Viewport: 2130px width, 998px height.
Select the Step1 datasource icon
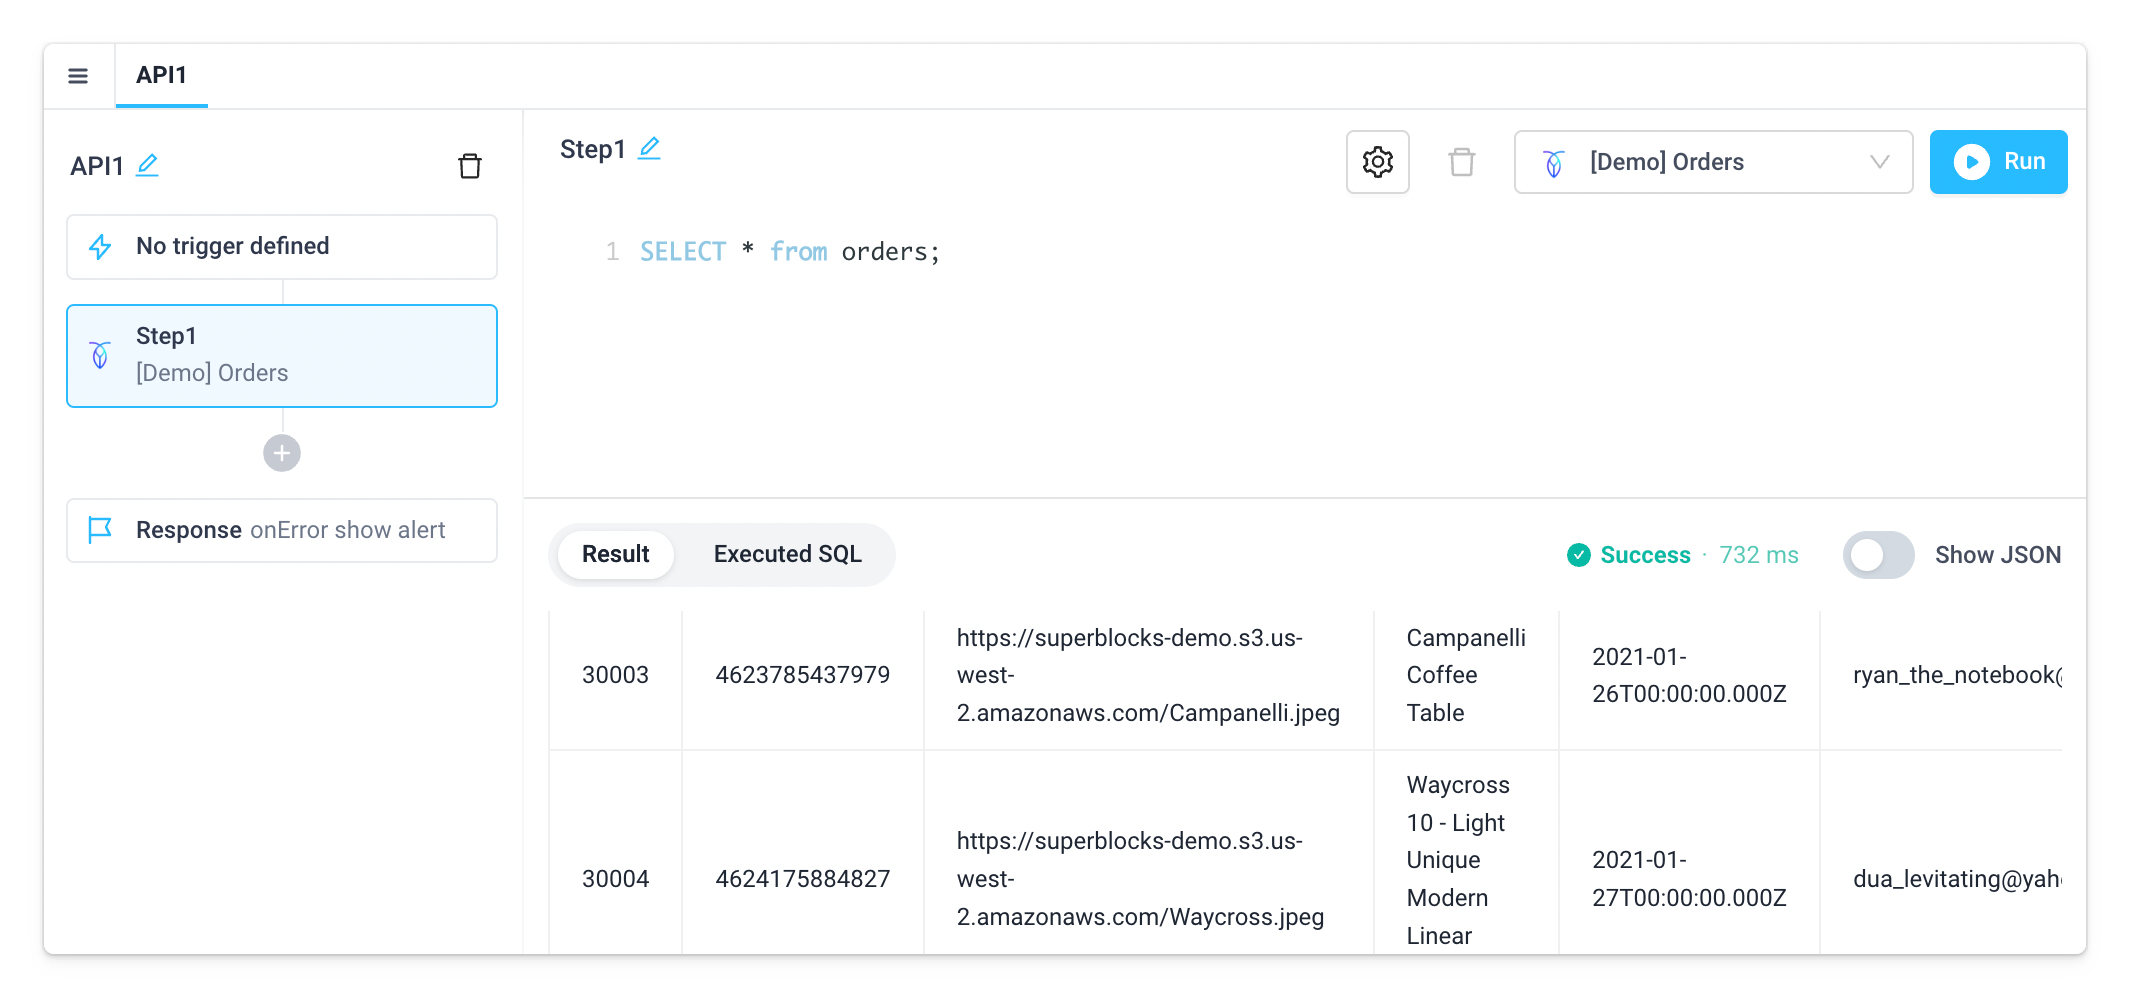(x=100, y=355)
